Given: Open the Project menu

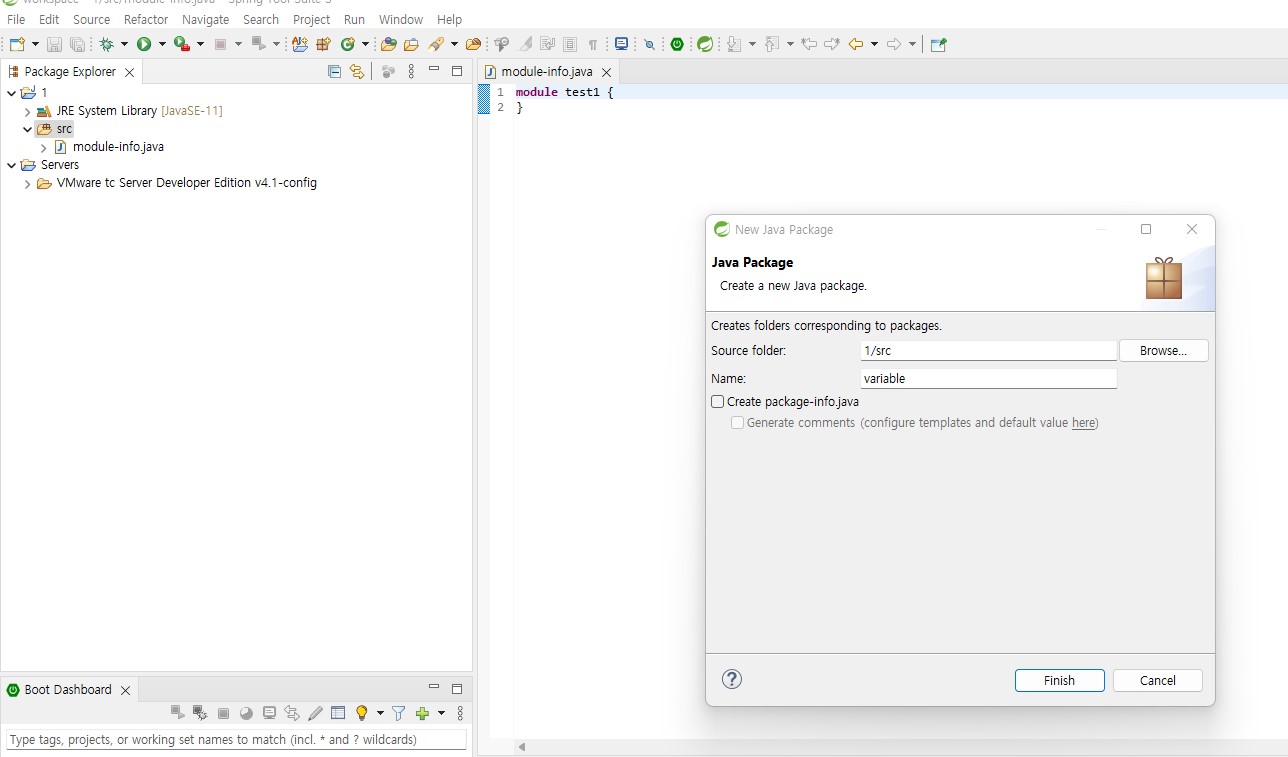Looking at the screenshot, I should click(x=311, y=19).
